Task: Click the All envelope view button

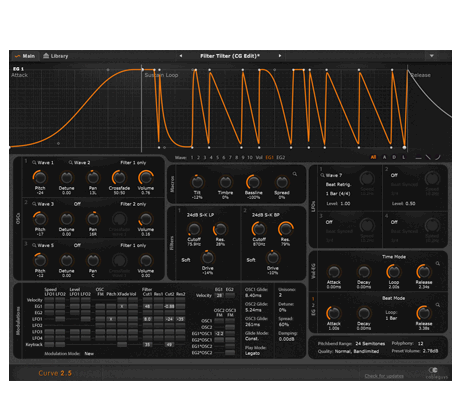Action: click(x=373, y=157)
